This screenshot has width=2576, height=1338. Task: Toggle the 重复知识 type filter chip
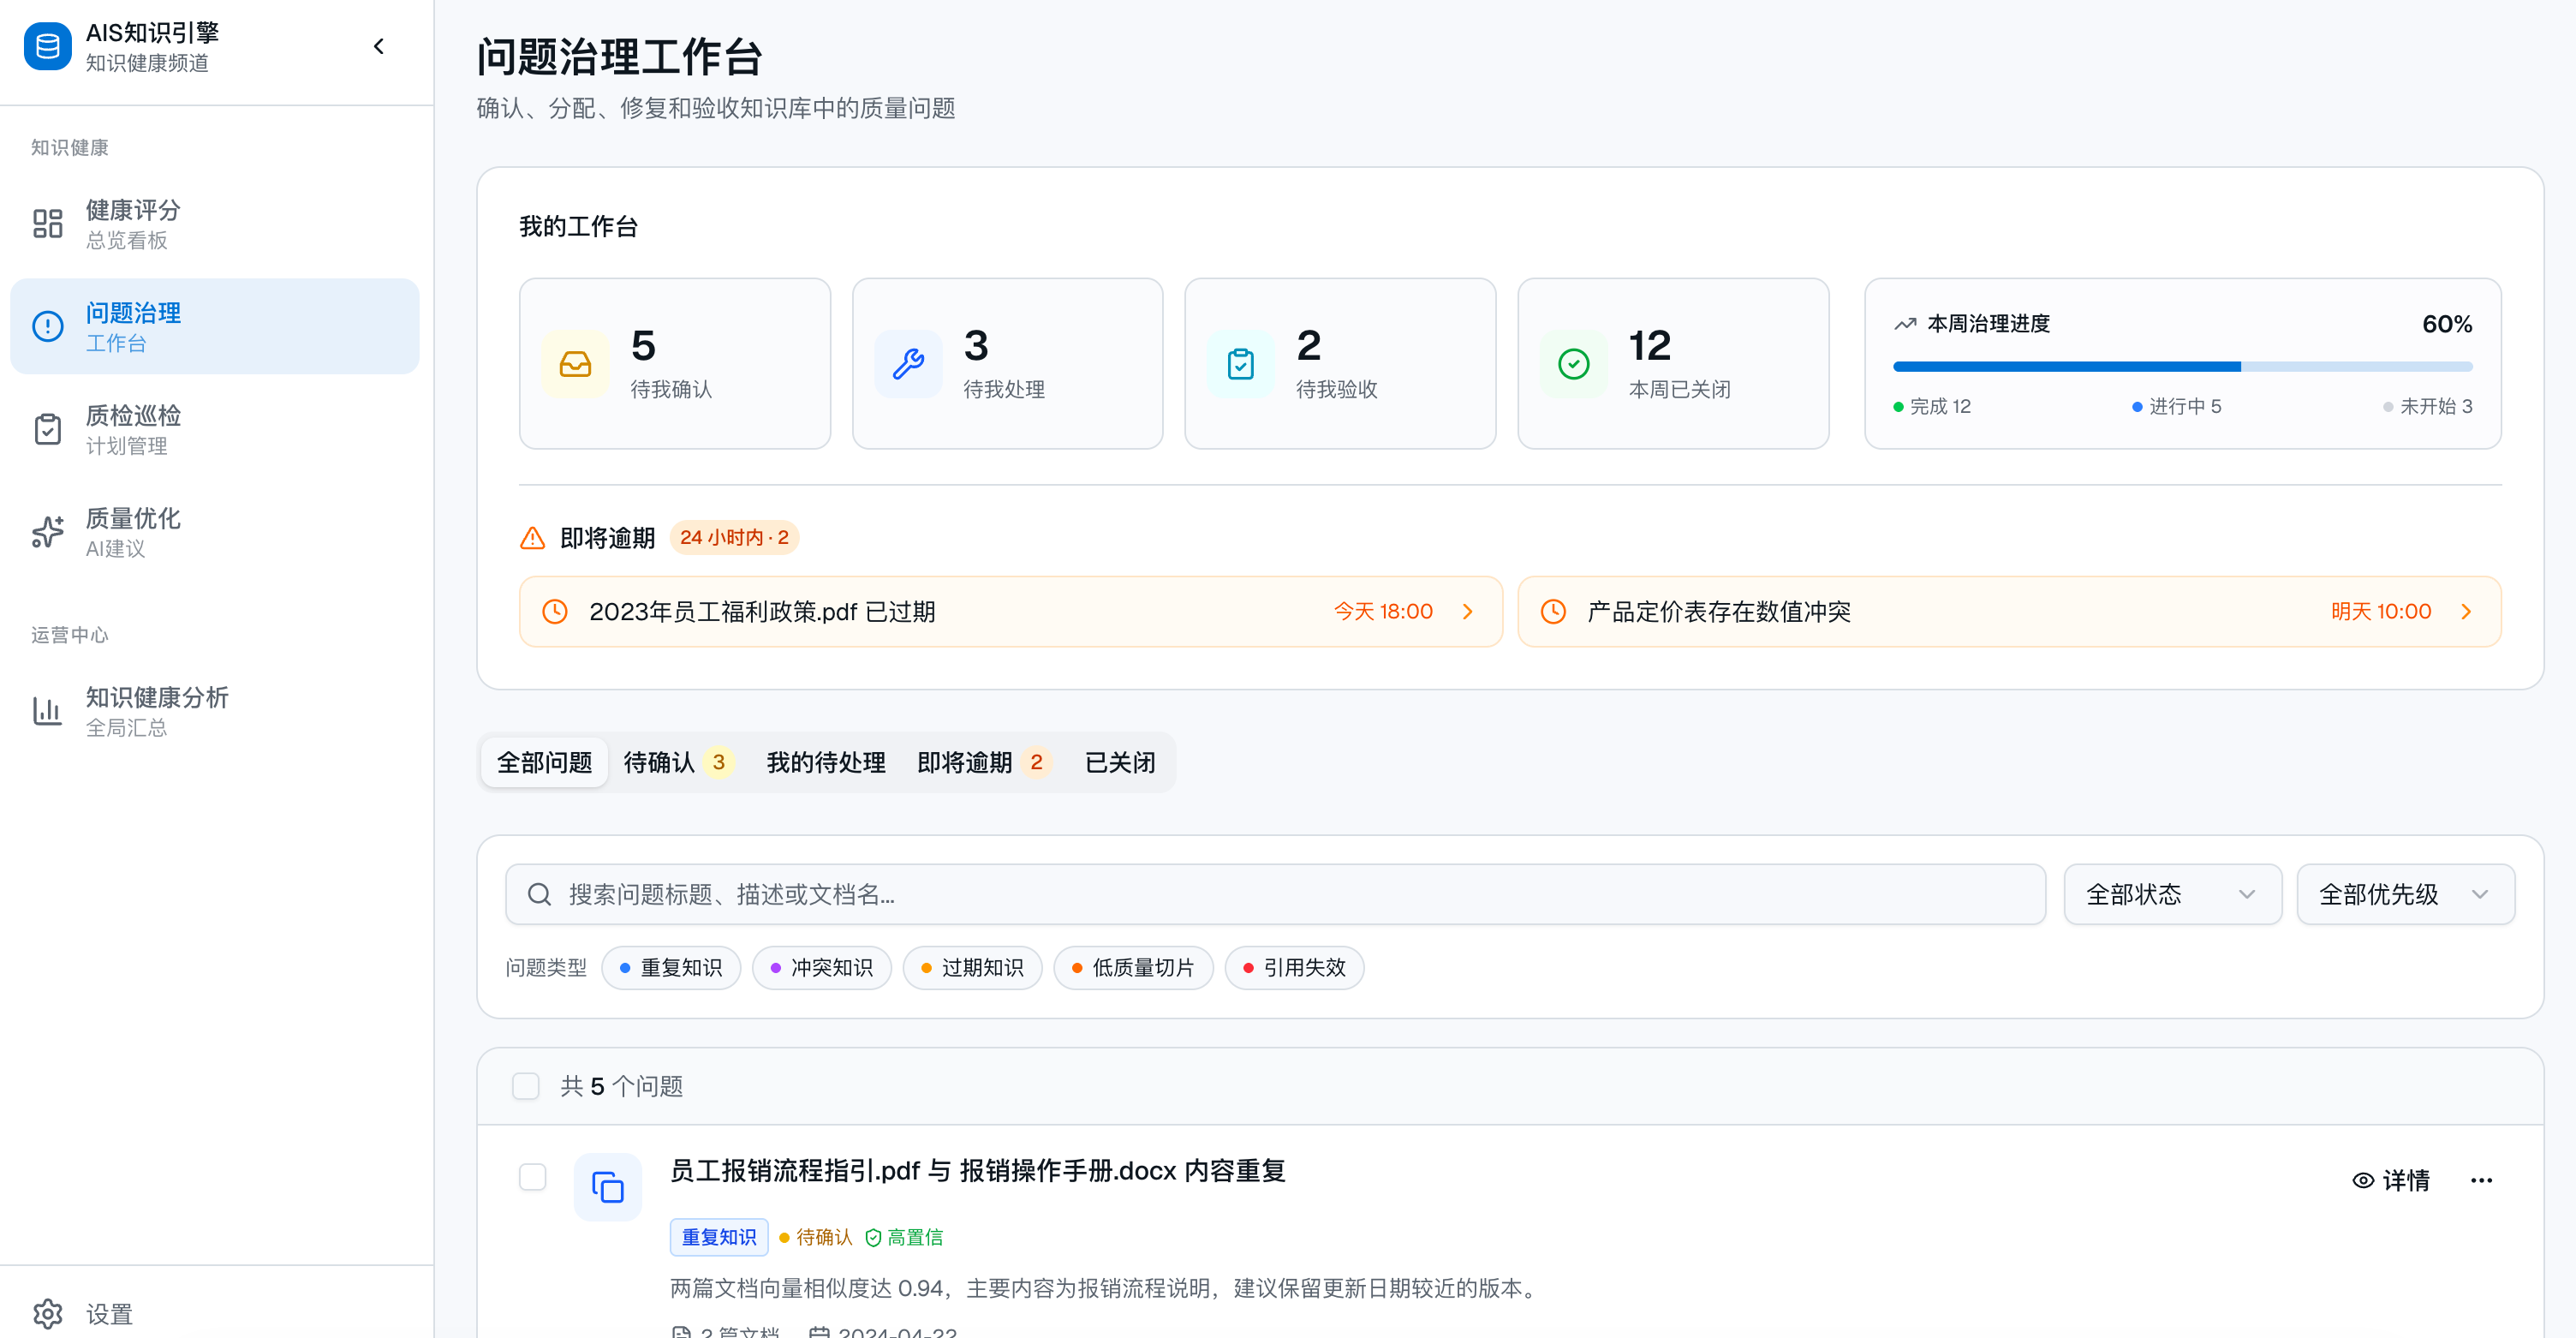click(671, 968)
